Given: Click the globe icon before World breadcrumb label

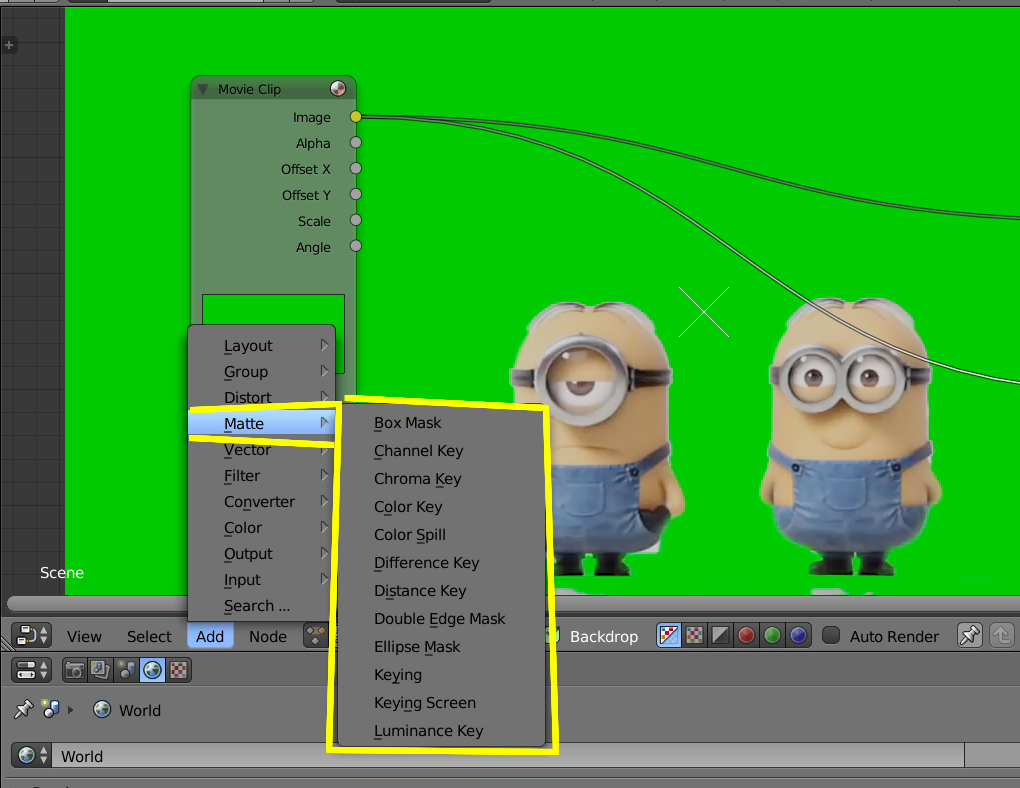Looking at the screenshot, I should pos(102,709).
